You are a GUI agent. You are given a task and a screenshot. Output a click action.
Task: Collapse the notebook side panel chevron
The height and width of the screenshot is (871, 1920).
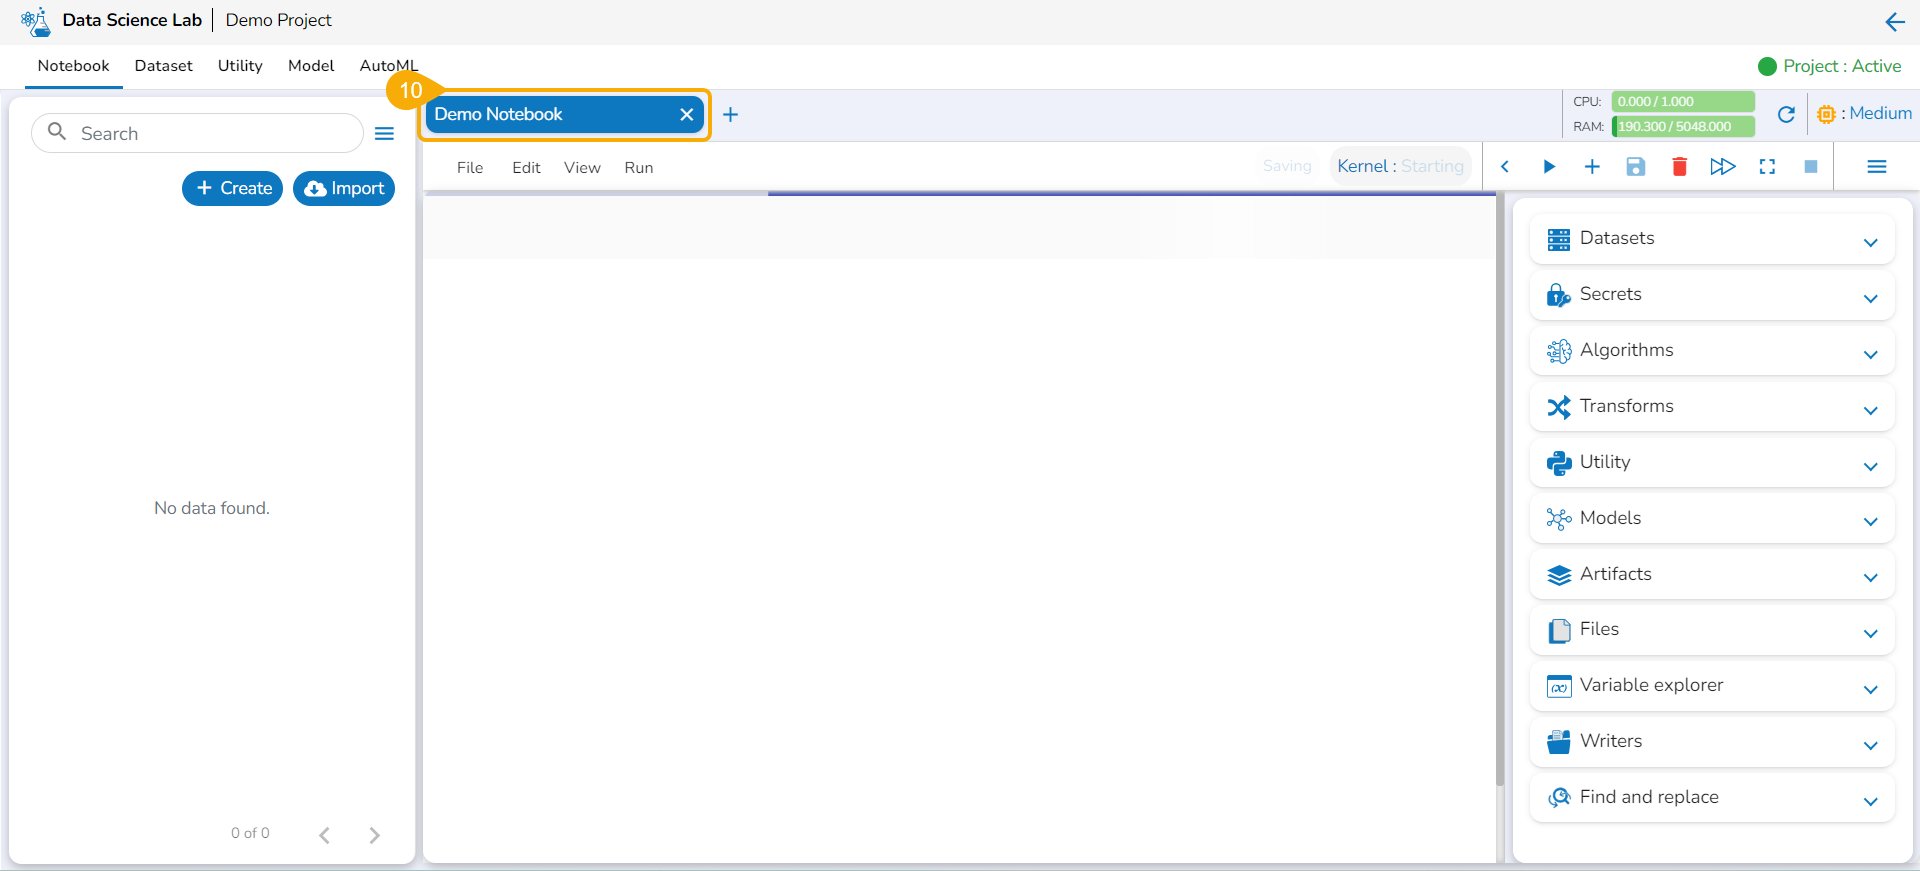(1505, 167)
